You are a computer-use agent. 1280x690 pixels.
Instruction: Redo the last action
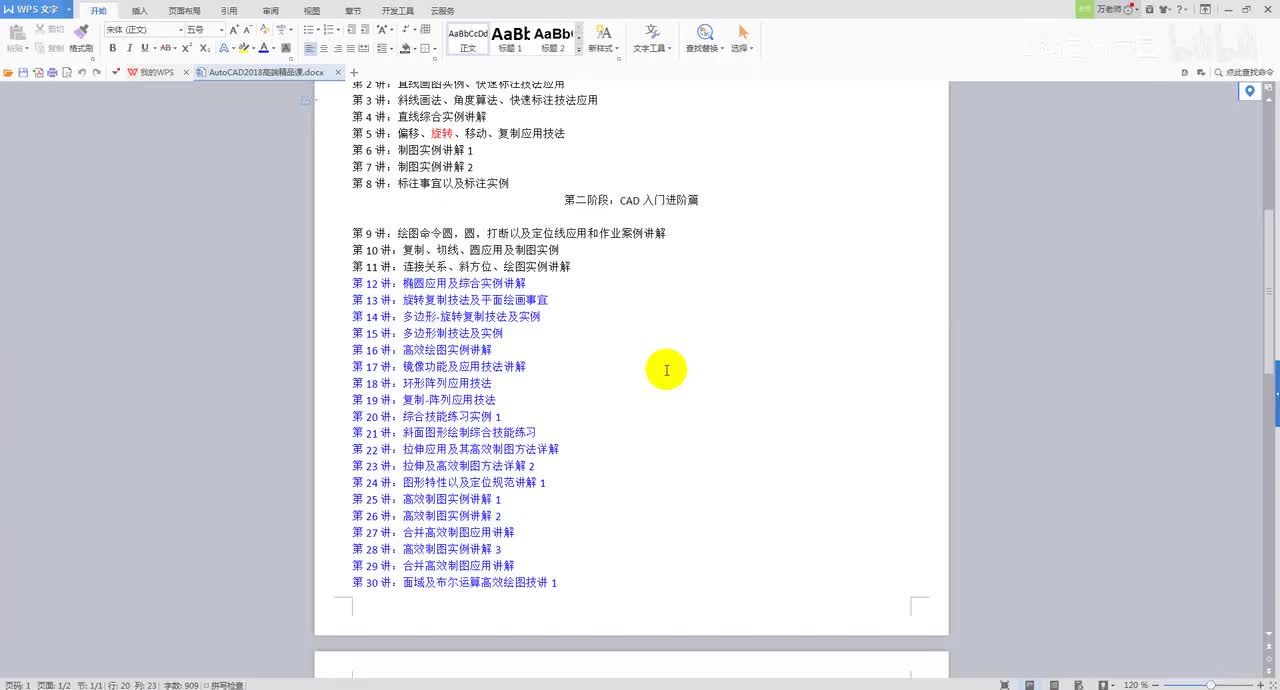coord(96,72)
